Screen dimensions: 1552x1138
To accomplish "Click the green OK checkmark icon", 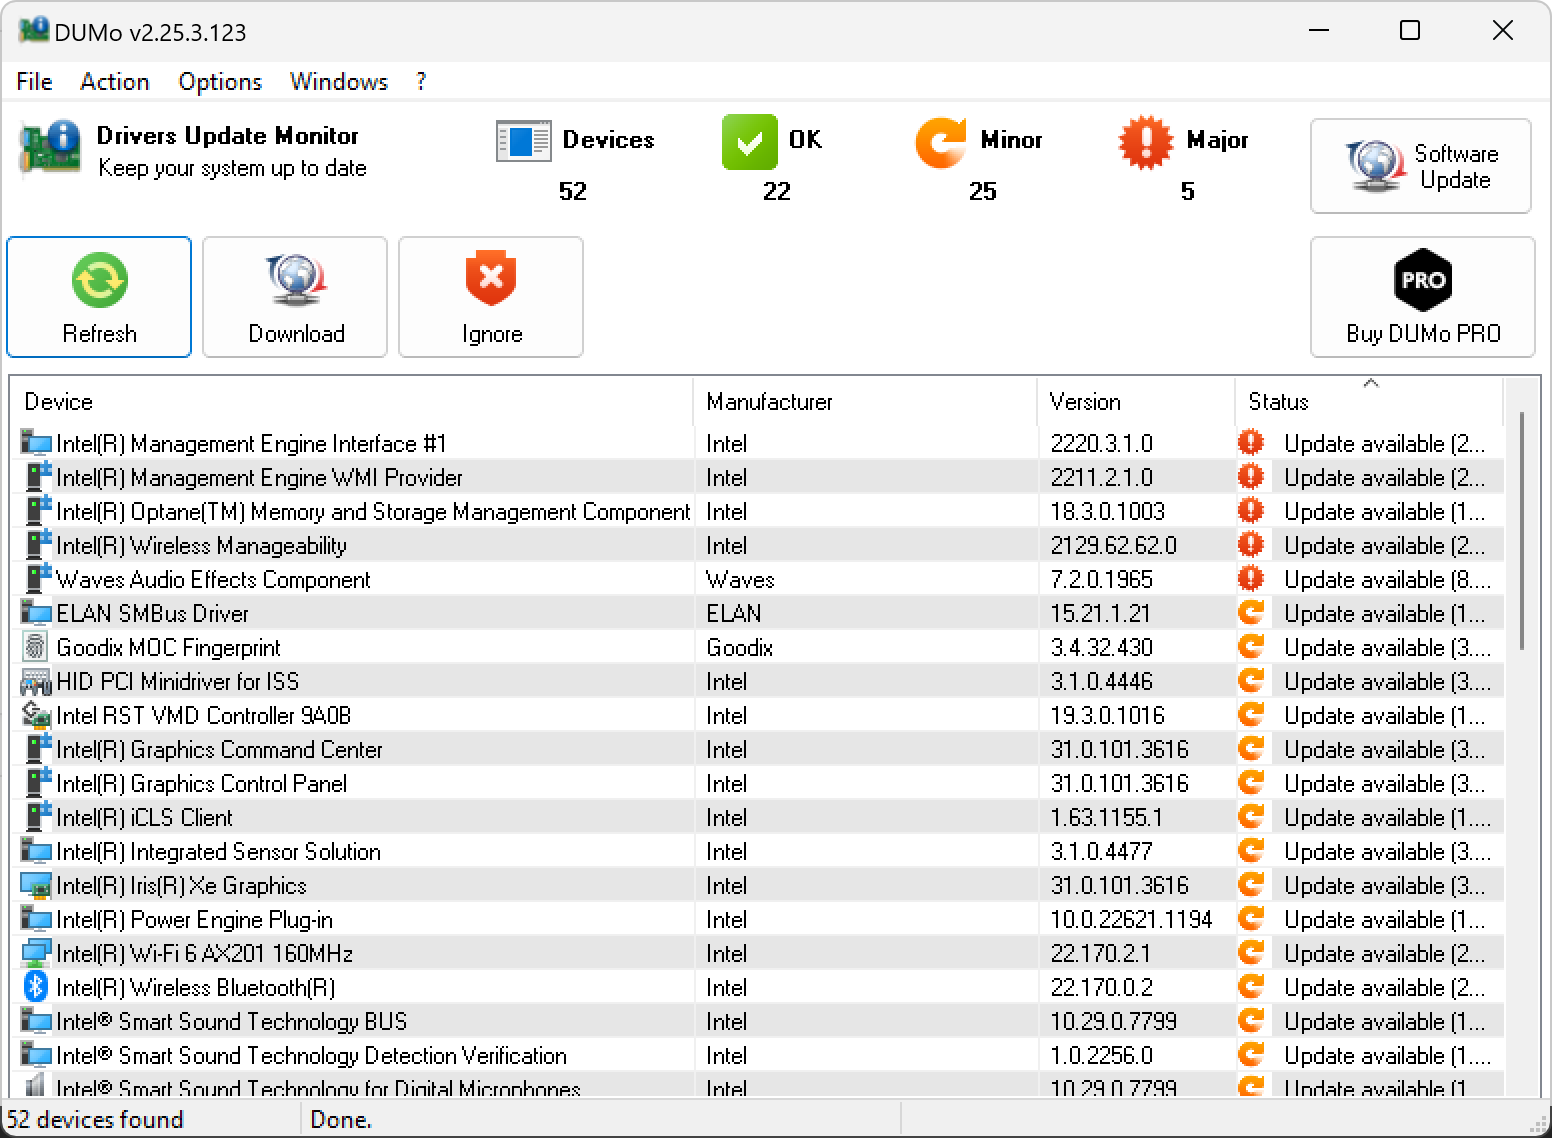I will [749, 141].
